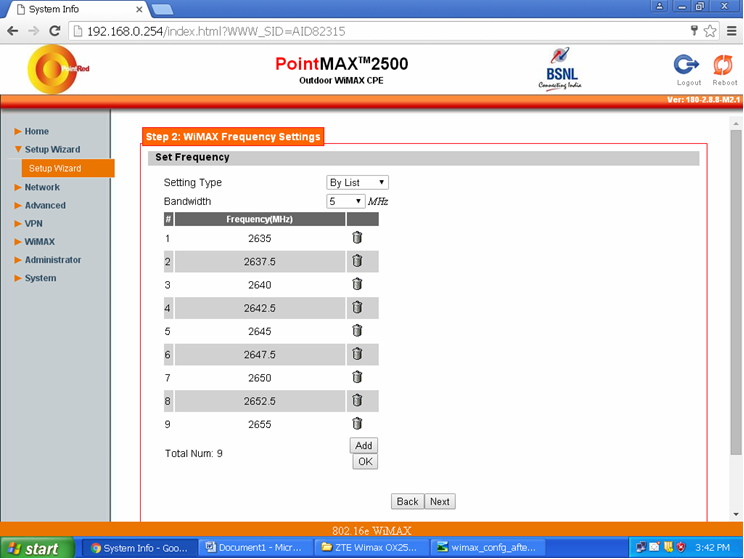
Task: Delete frequency 2642.5 with its trash icon
Action: click(x=357, y=307)
